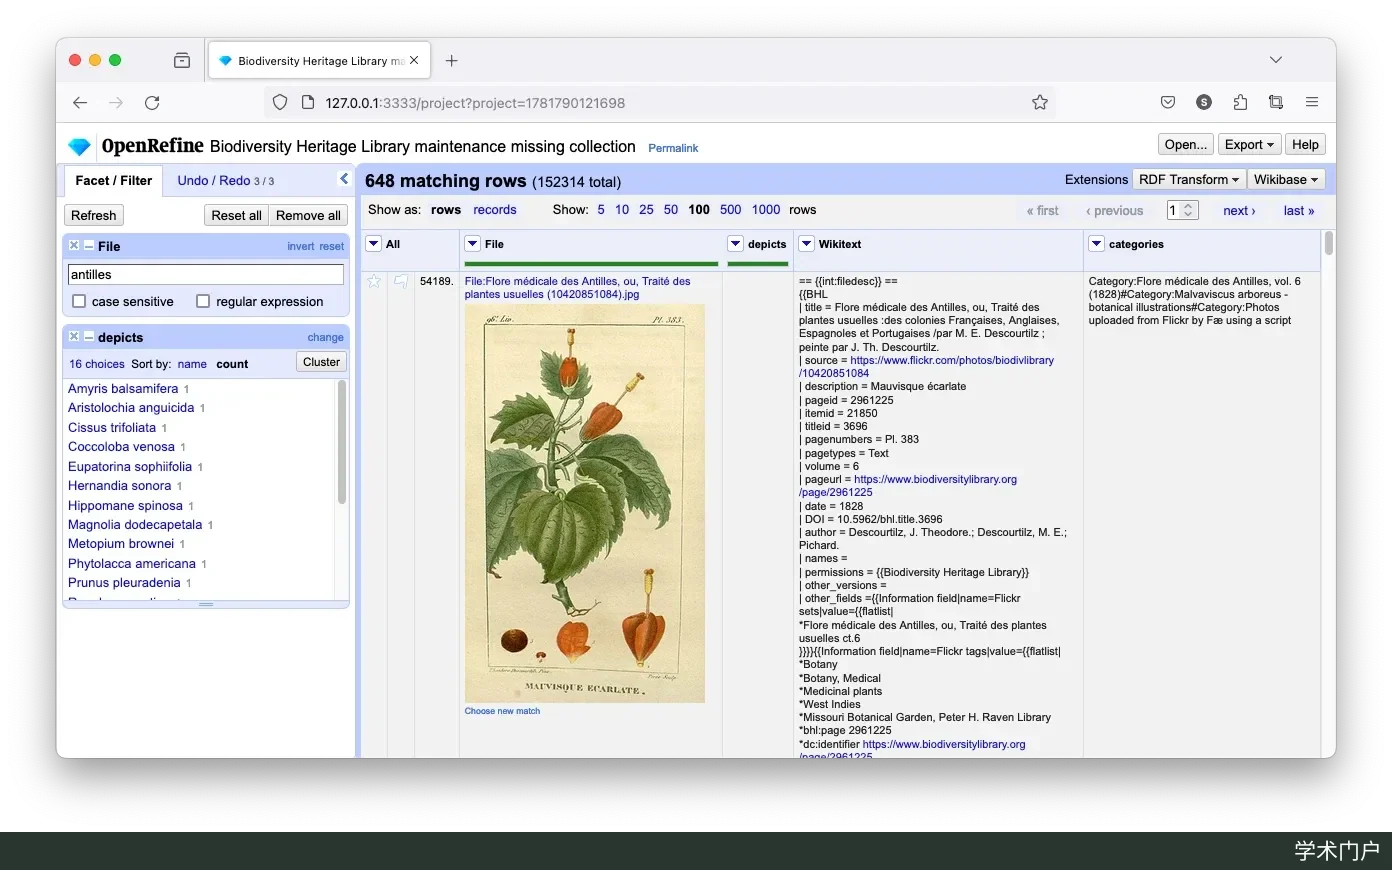
Task: Select the Facet / Filter tab
Action: pos(114,181)
